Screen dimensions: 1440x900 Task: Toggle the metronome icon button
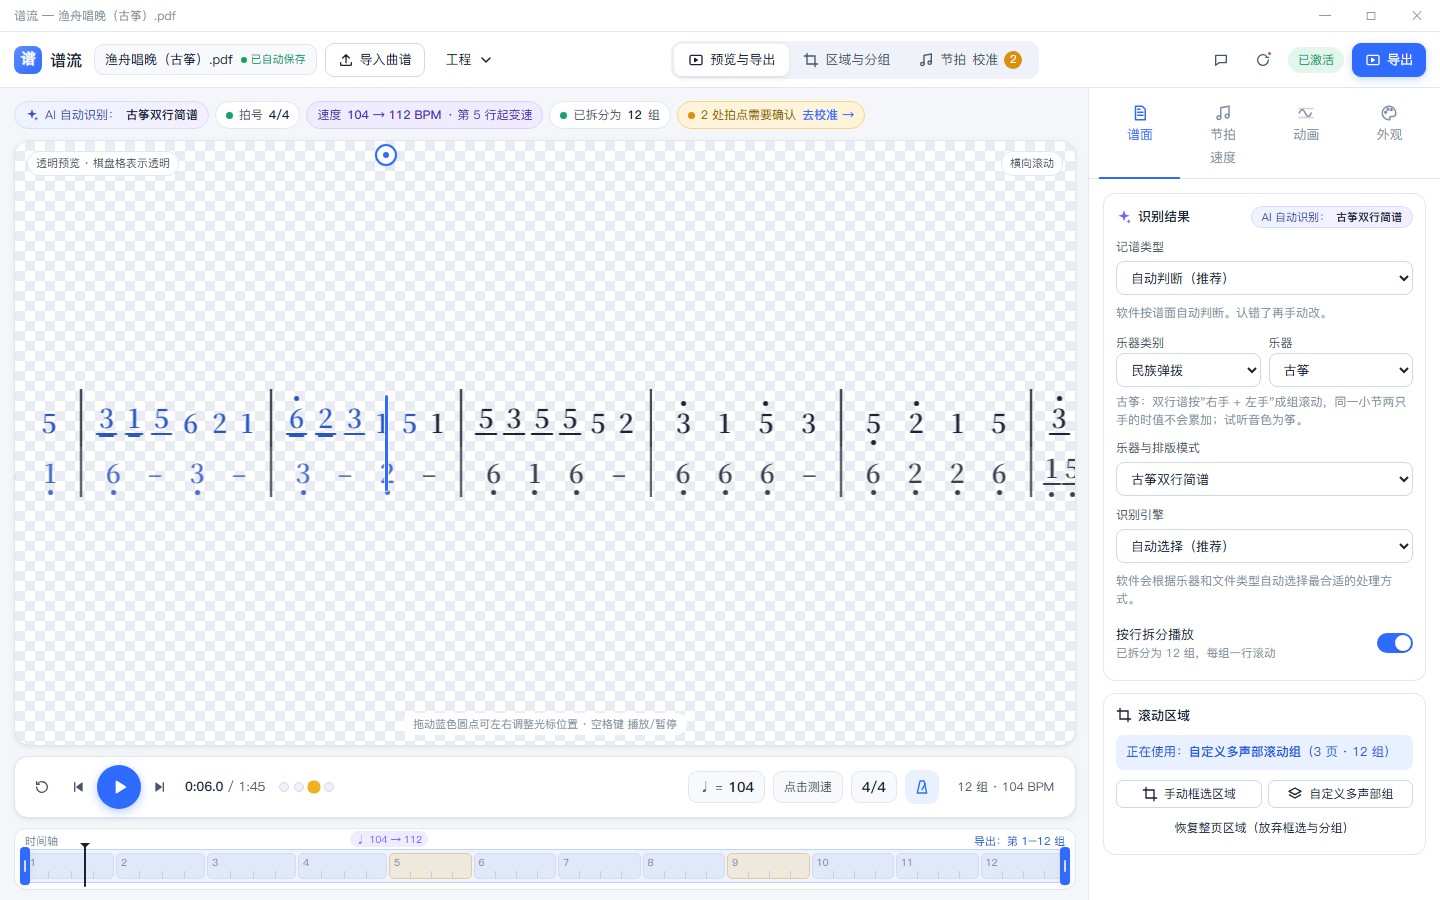(922, 787)
